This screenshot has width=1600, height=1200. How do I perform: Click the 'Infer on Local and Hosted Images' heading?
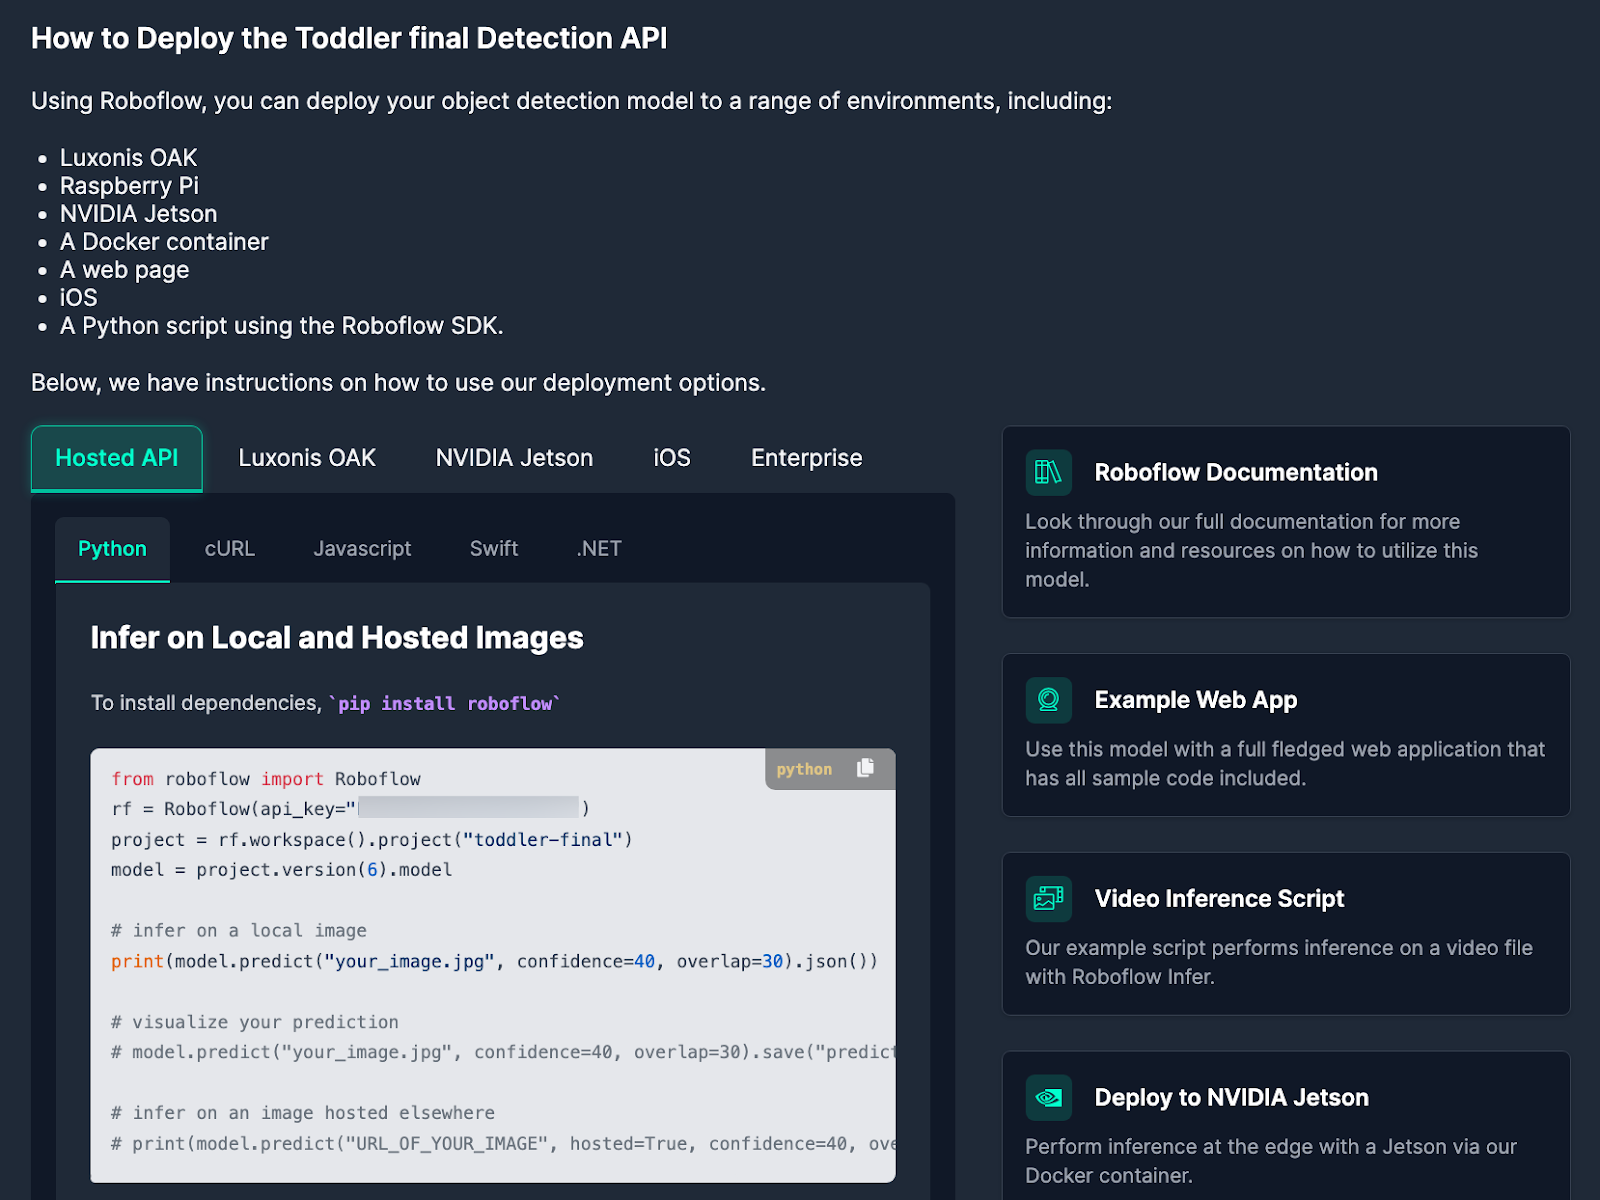(337, 638)
